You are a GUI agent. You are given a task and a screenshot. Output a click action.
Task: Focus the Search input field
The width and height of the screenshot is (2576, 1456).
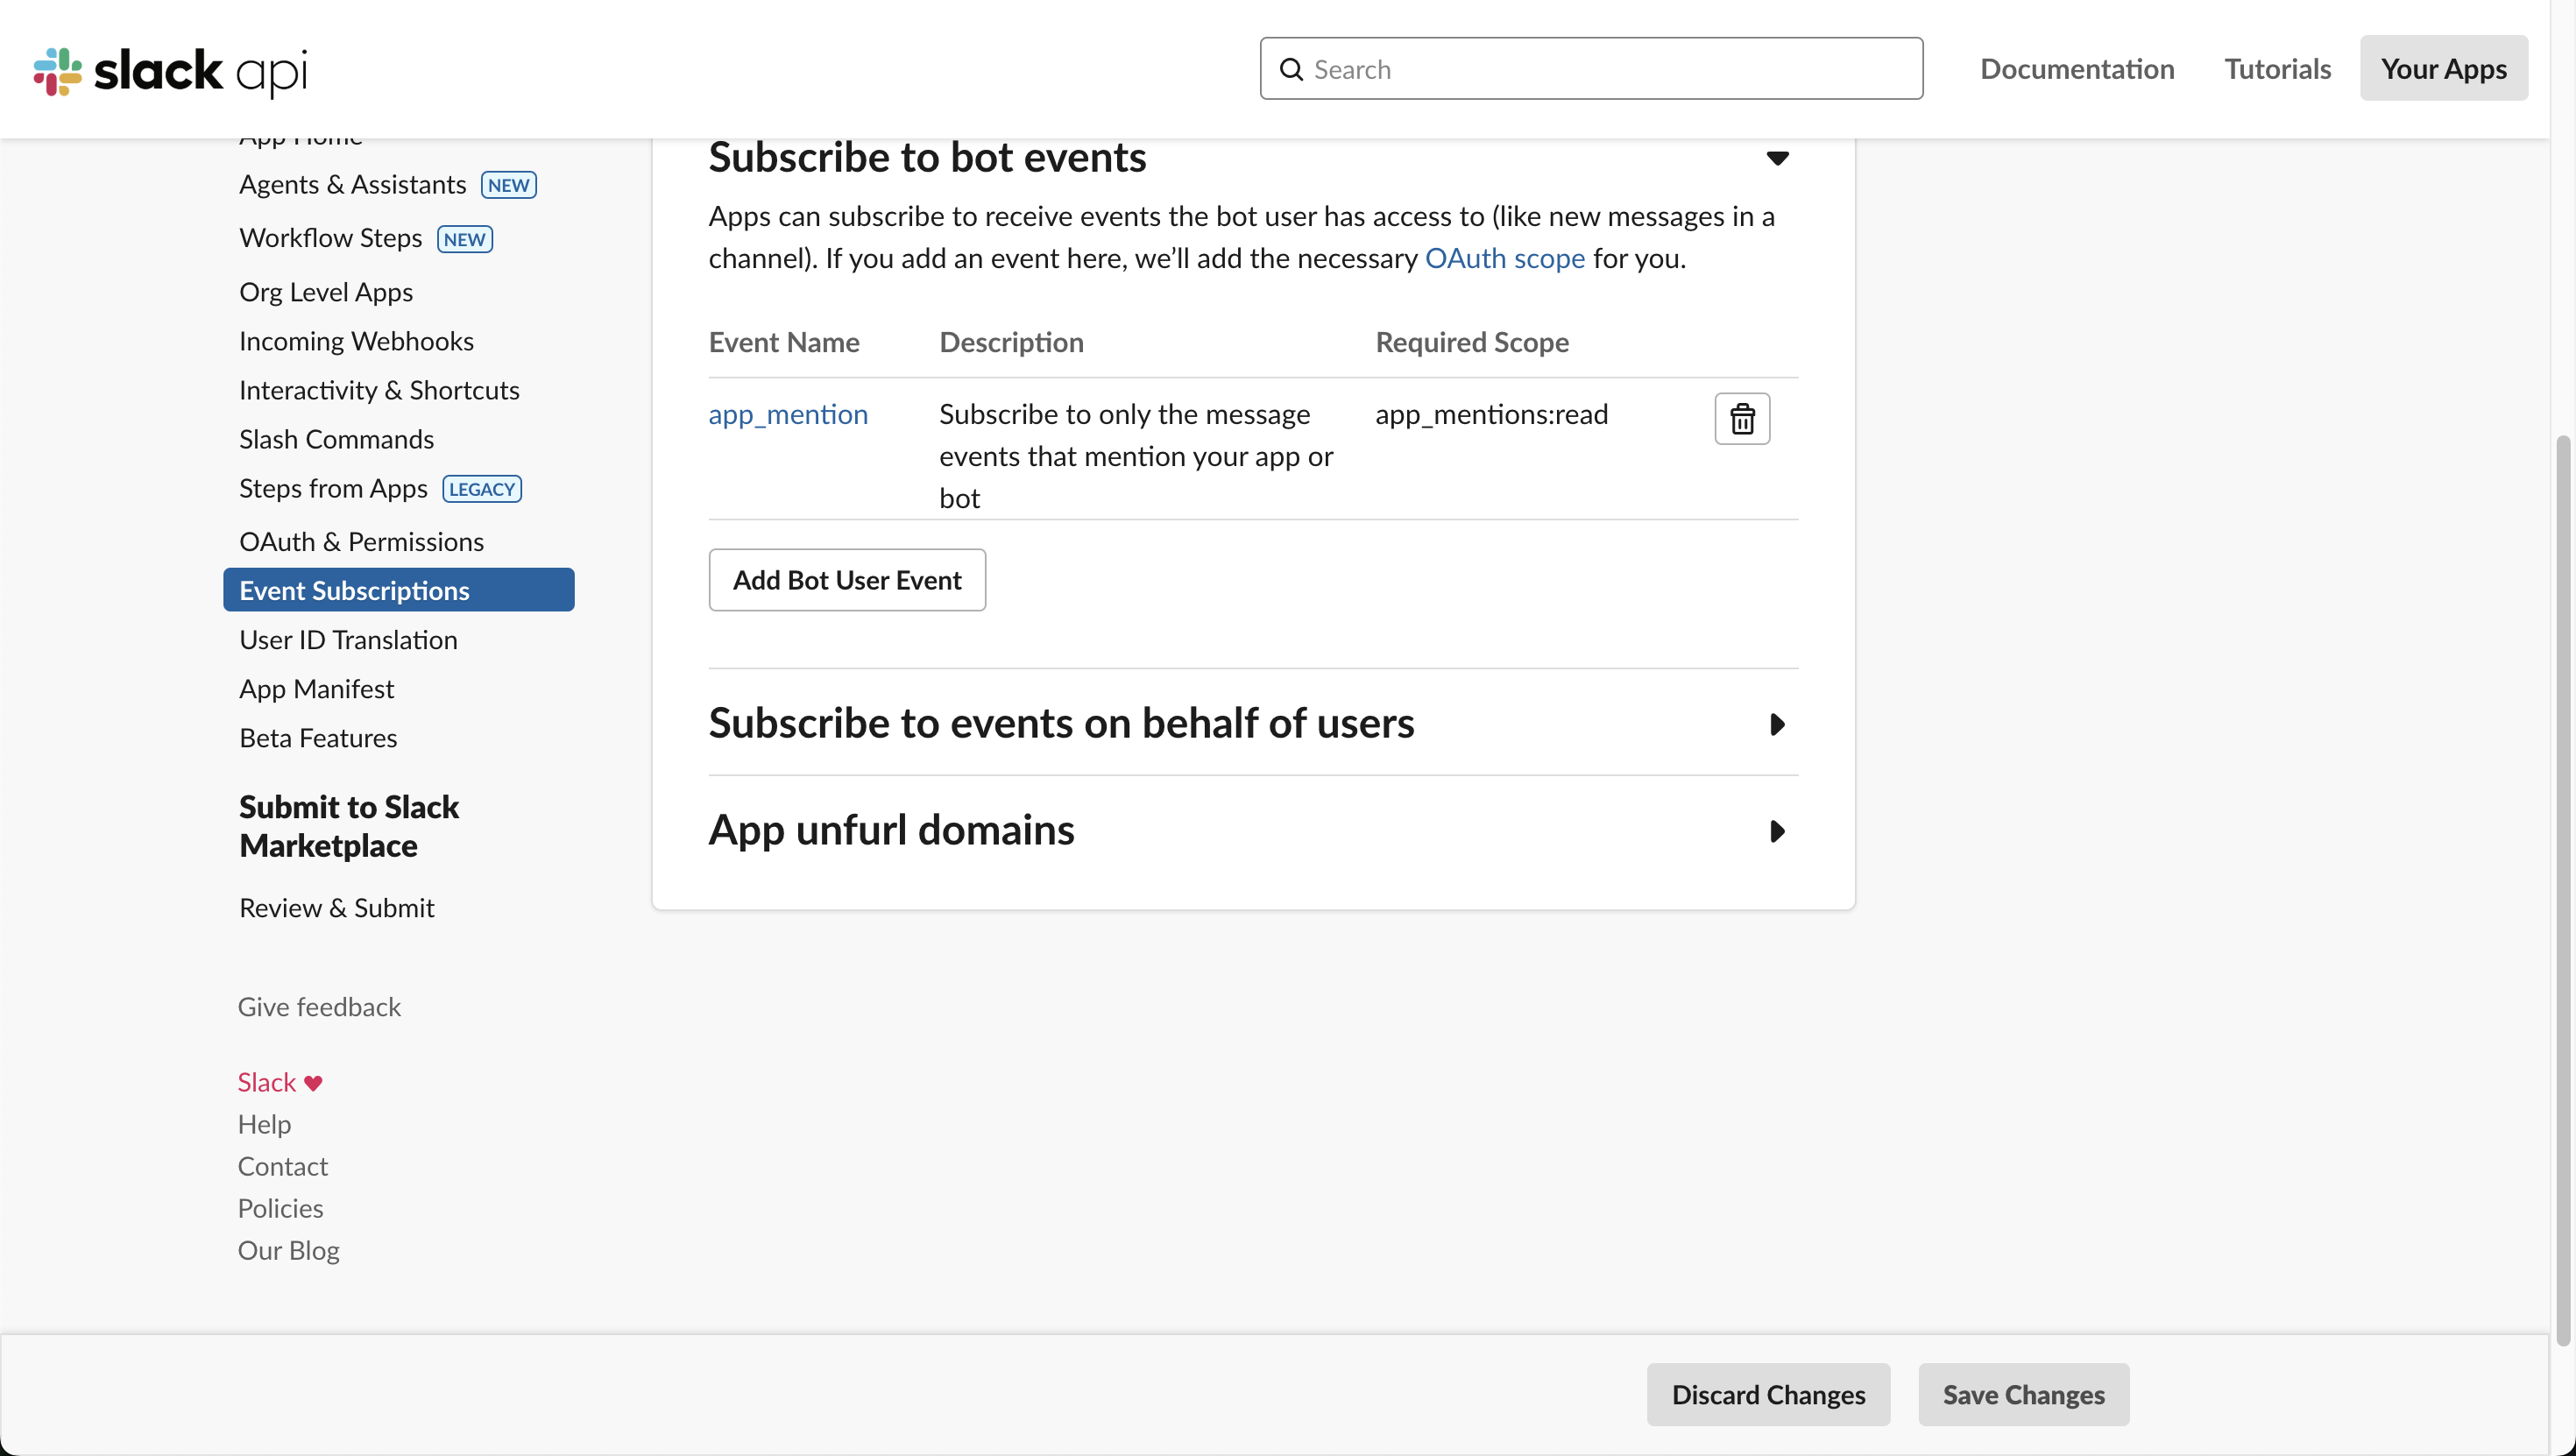[x=1610, y=69]
